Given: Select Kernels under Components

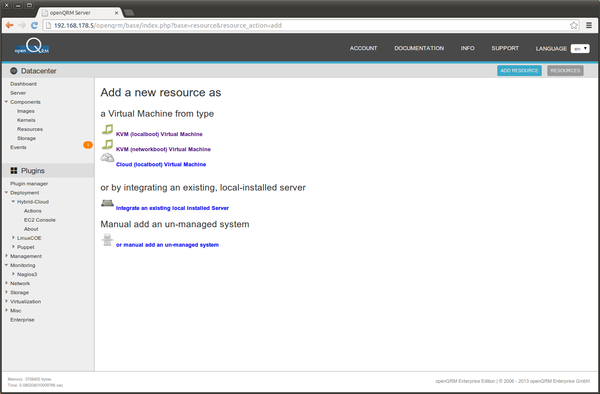Looking at the screenshot, I should 26,120.
